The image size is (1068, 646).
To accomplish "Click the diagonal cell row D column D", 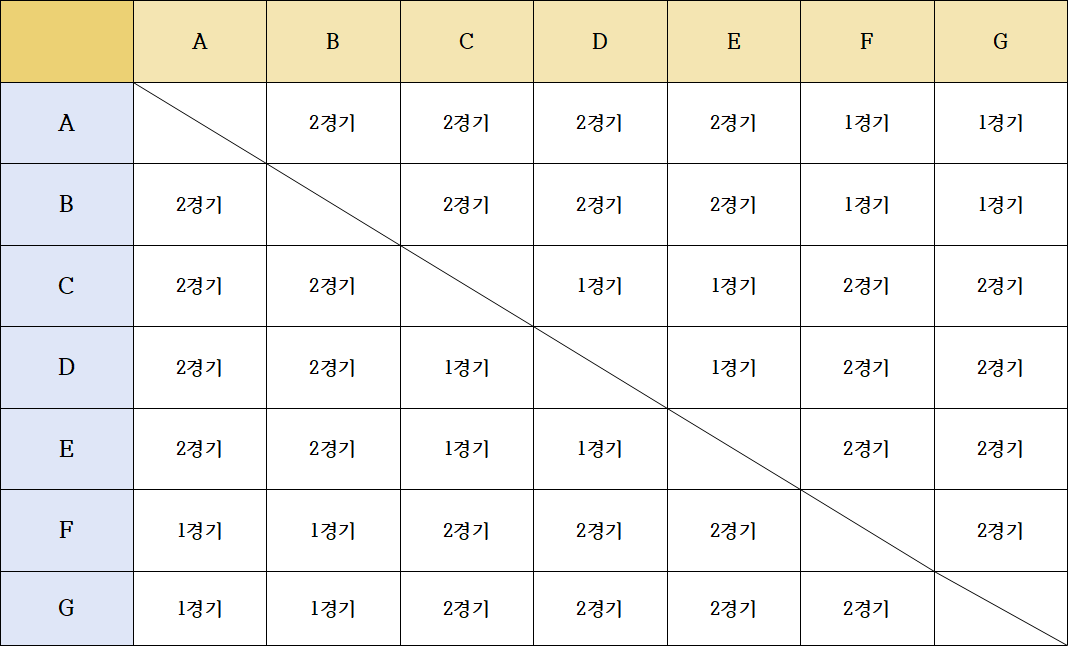I will point(600,368).
